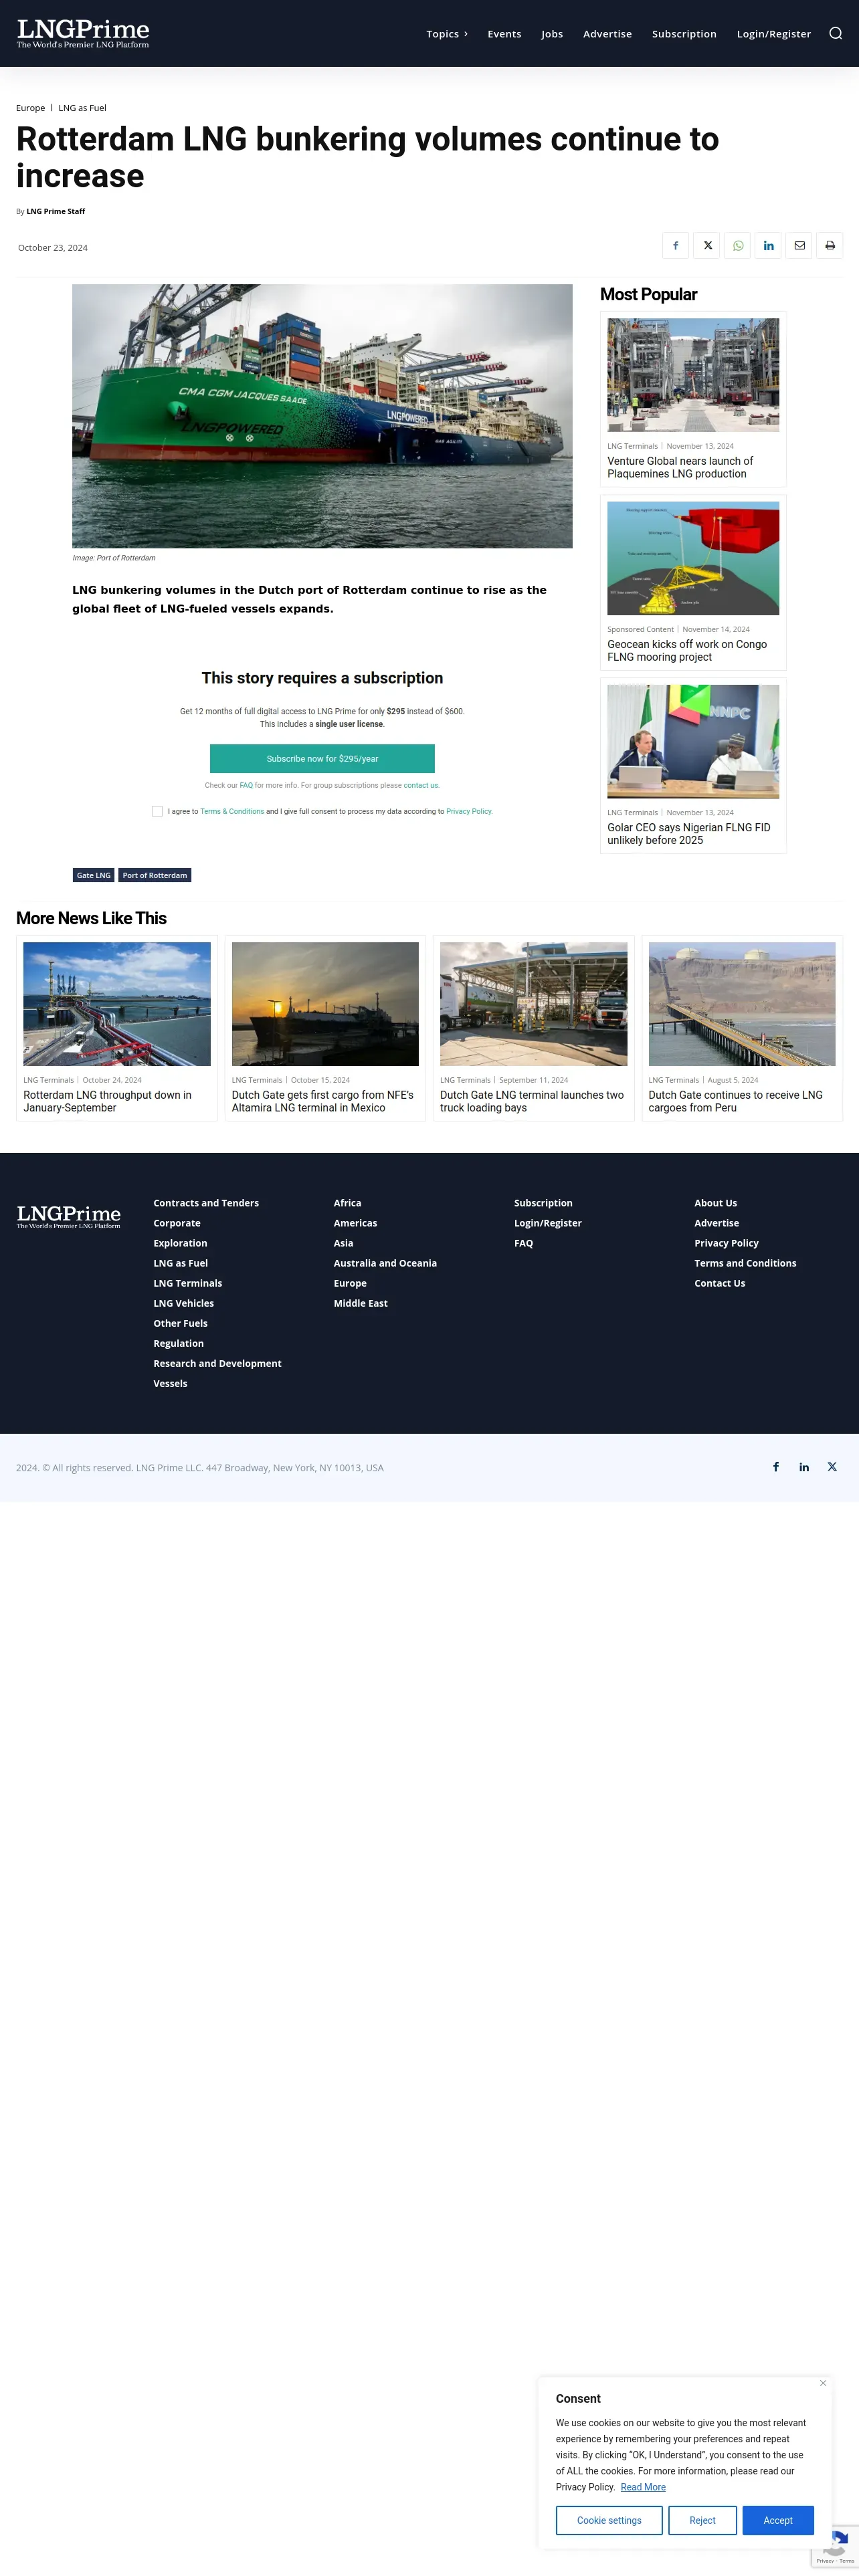Click the reCAPTCHA badge
This screenshot has height=2576, width=859.
836,2546
